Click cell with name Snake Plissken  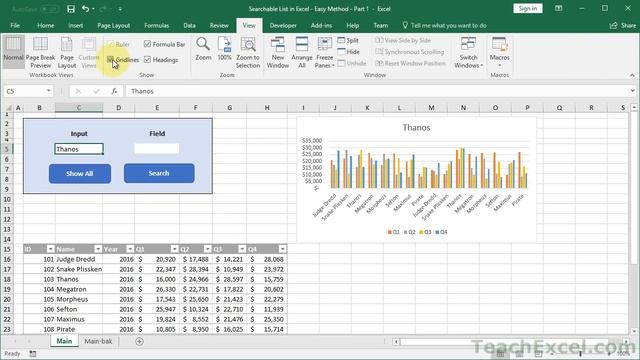[x=79, y=269]
